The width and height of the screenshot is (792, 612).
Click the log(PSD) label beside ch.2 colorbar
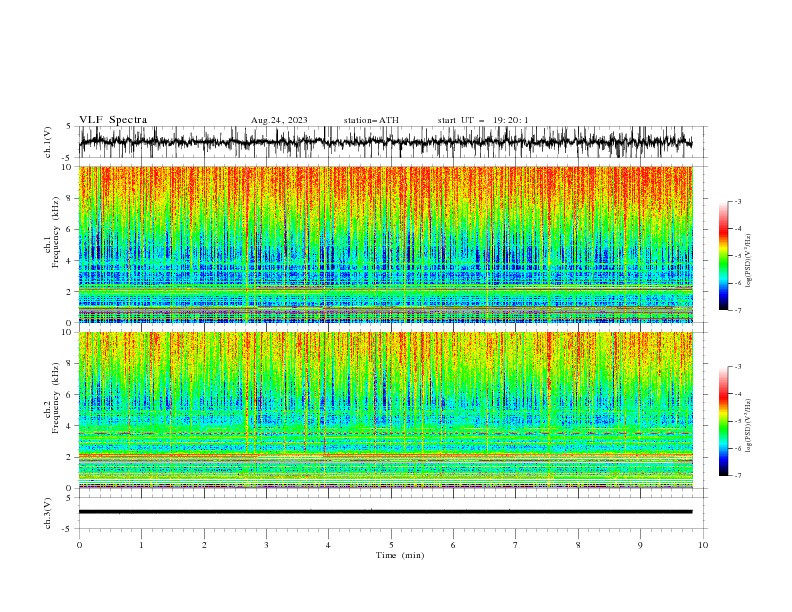pyautogui.click(x=748, y=426)
